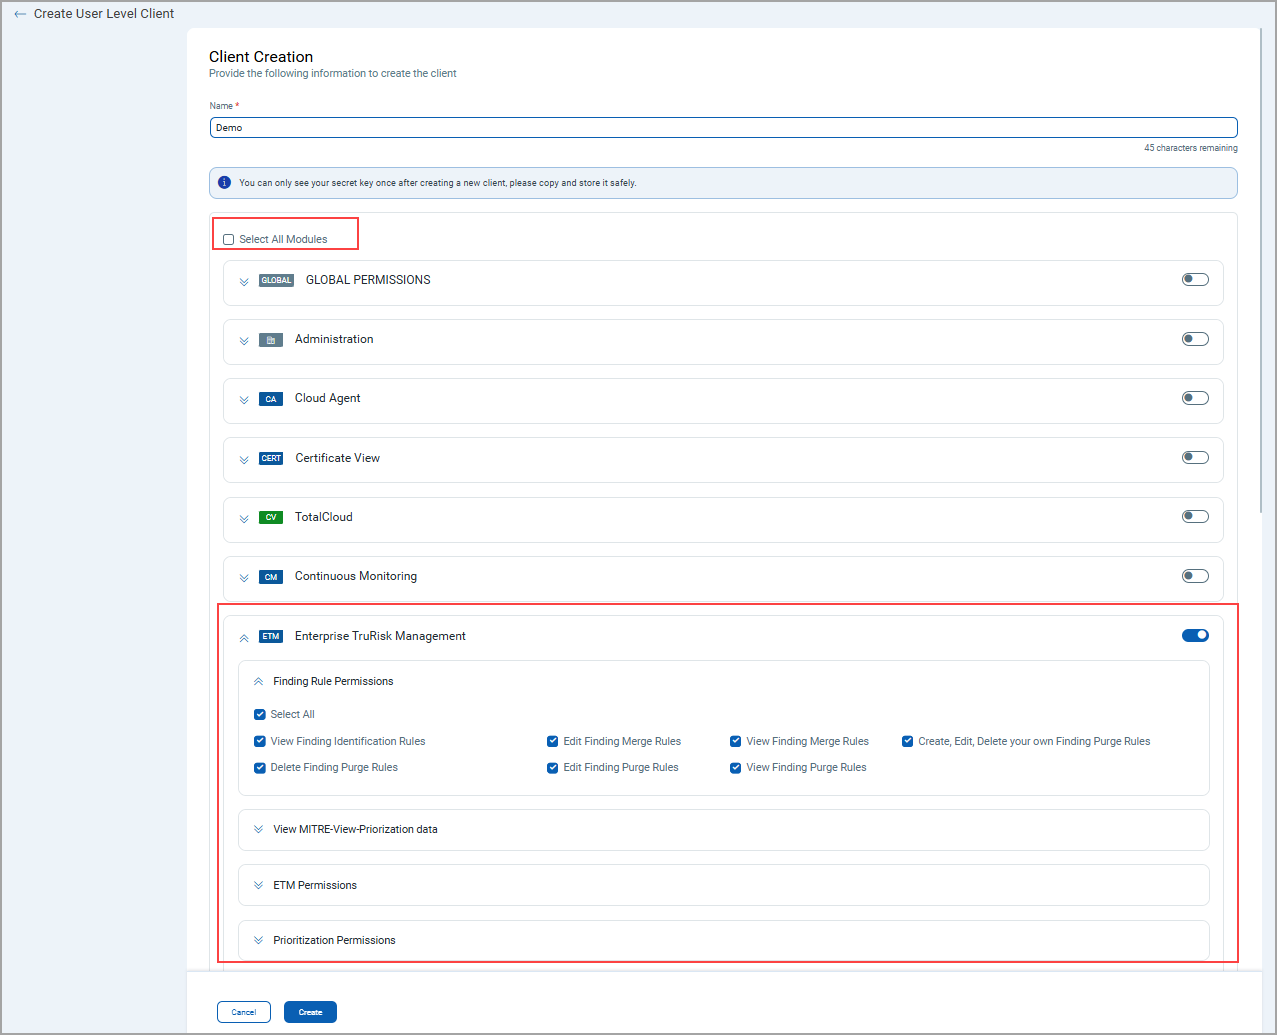Click the CA Cloud Agent badge icon
Screen dimensions: 1277x1035
pos(270,398)
